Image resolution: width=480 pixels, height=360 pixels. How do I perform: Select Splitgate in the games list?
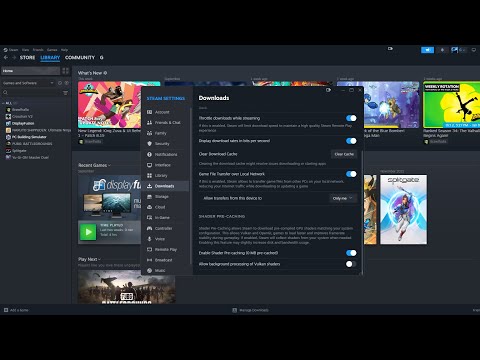pos(19,151)
